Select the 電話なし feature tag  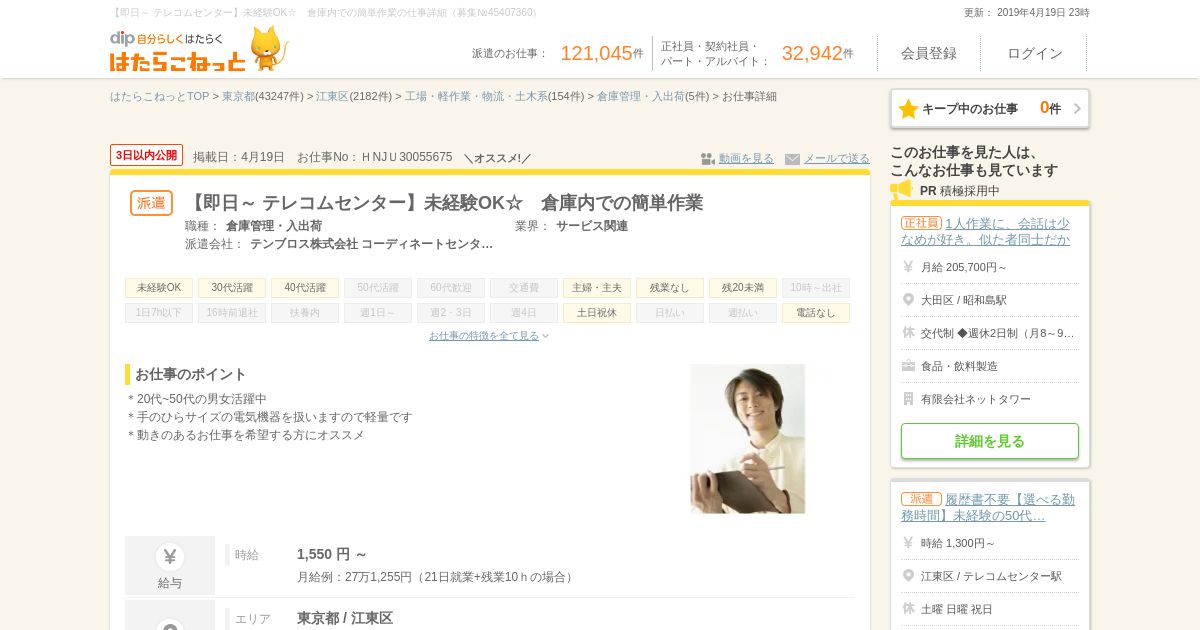816,313
